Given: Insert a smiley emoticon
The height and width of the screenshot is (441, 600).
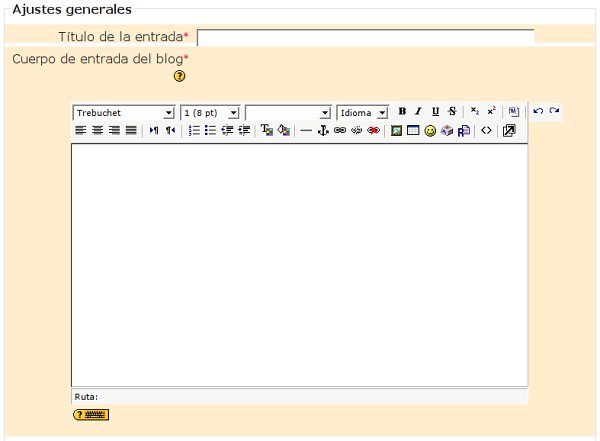Looking at the screenshot, I should click(x=430, y=131).
